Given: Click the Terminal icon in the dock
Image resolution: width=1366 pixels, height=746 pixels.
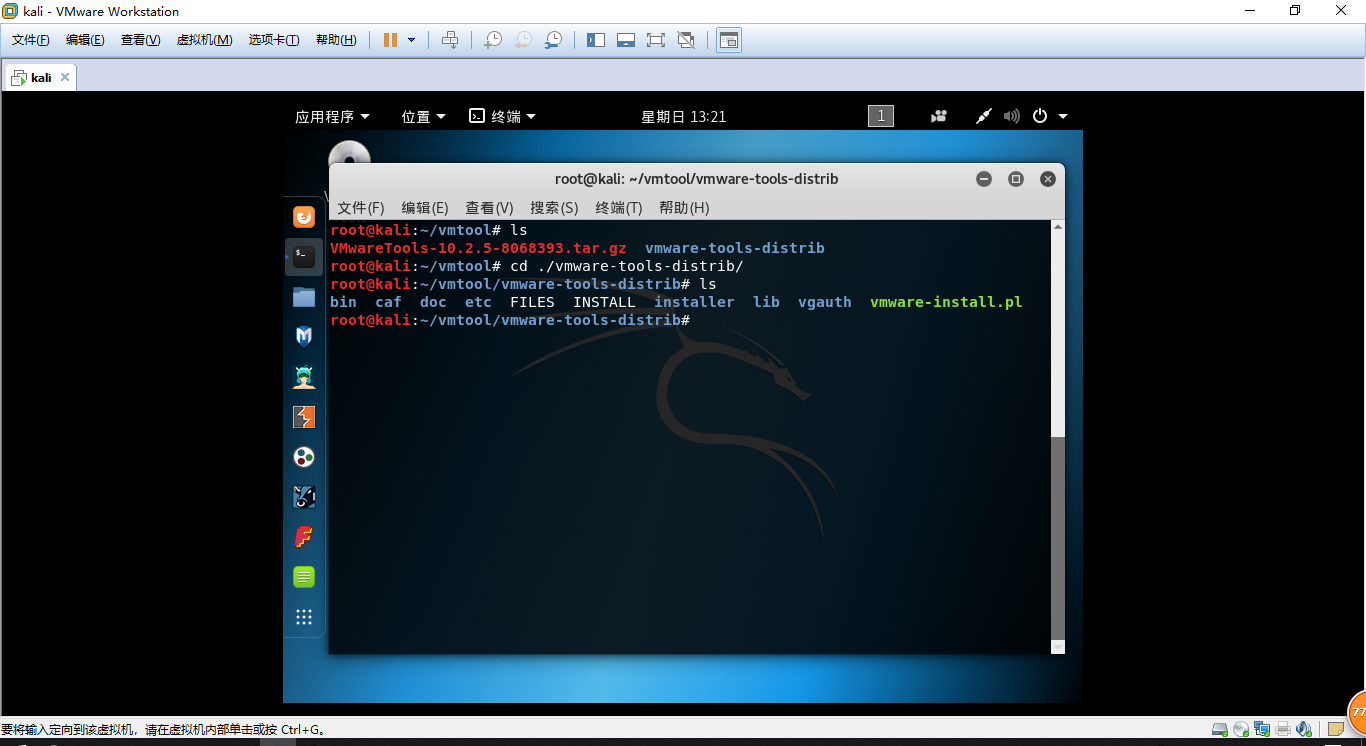Looking at the screenshot, I should coord(304,257).
